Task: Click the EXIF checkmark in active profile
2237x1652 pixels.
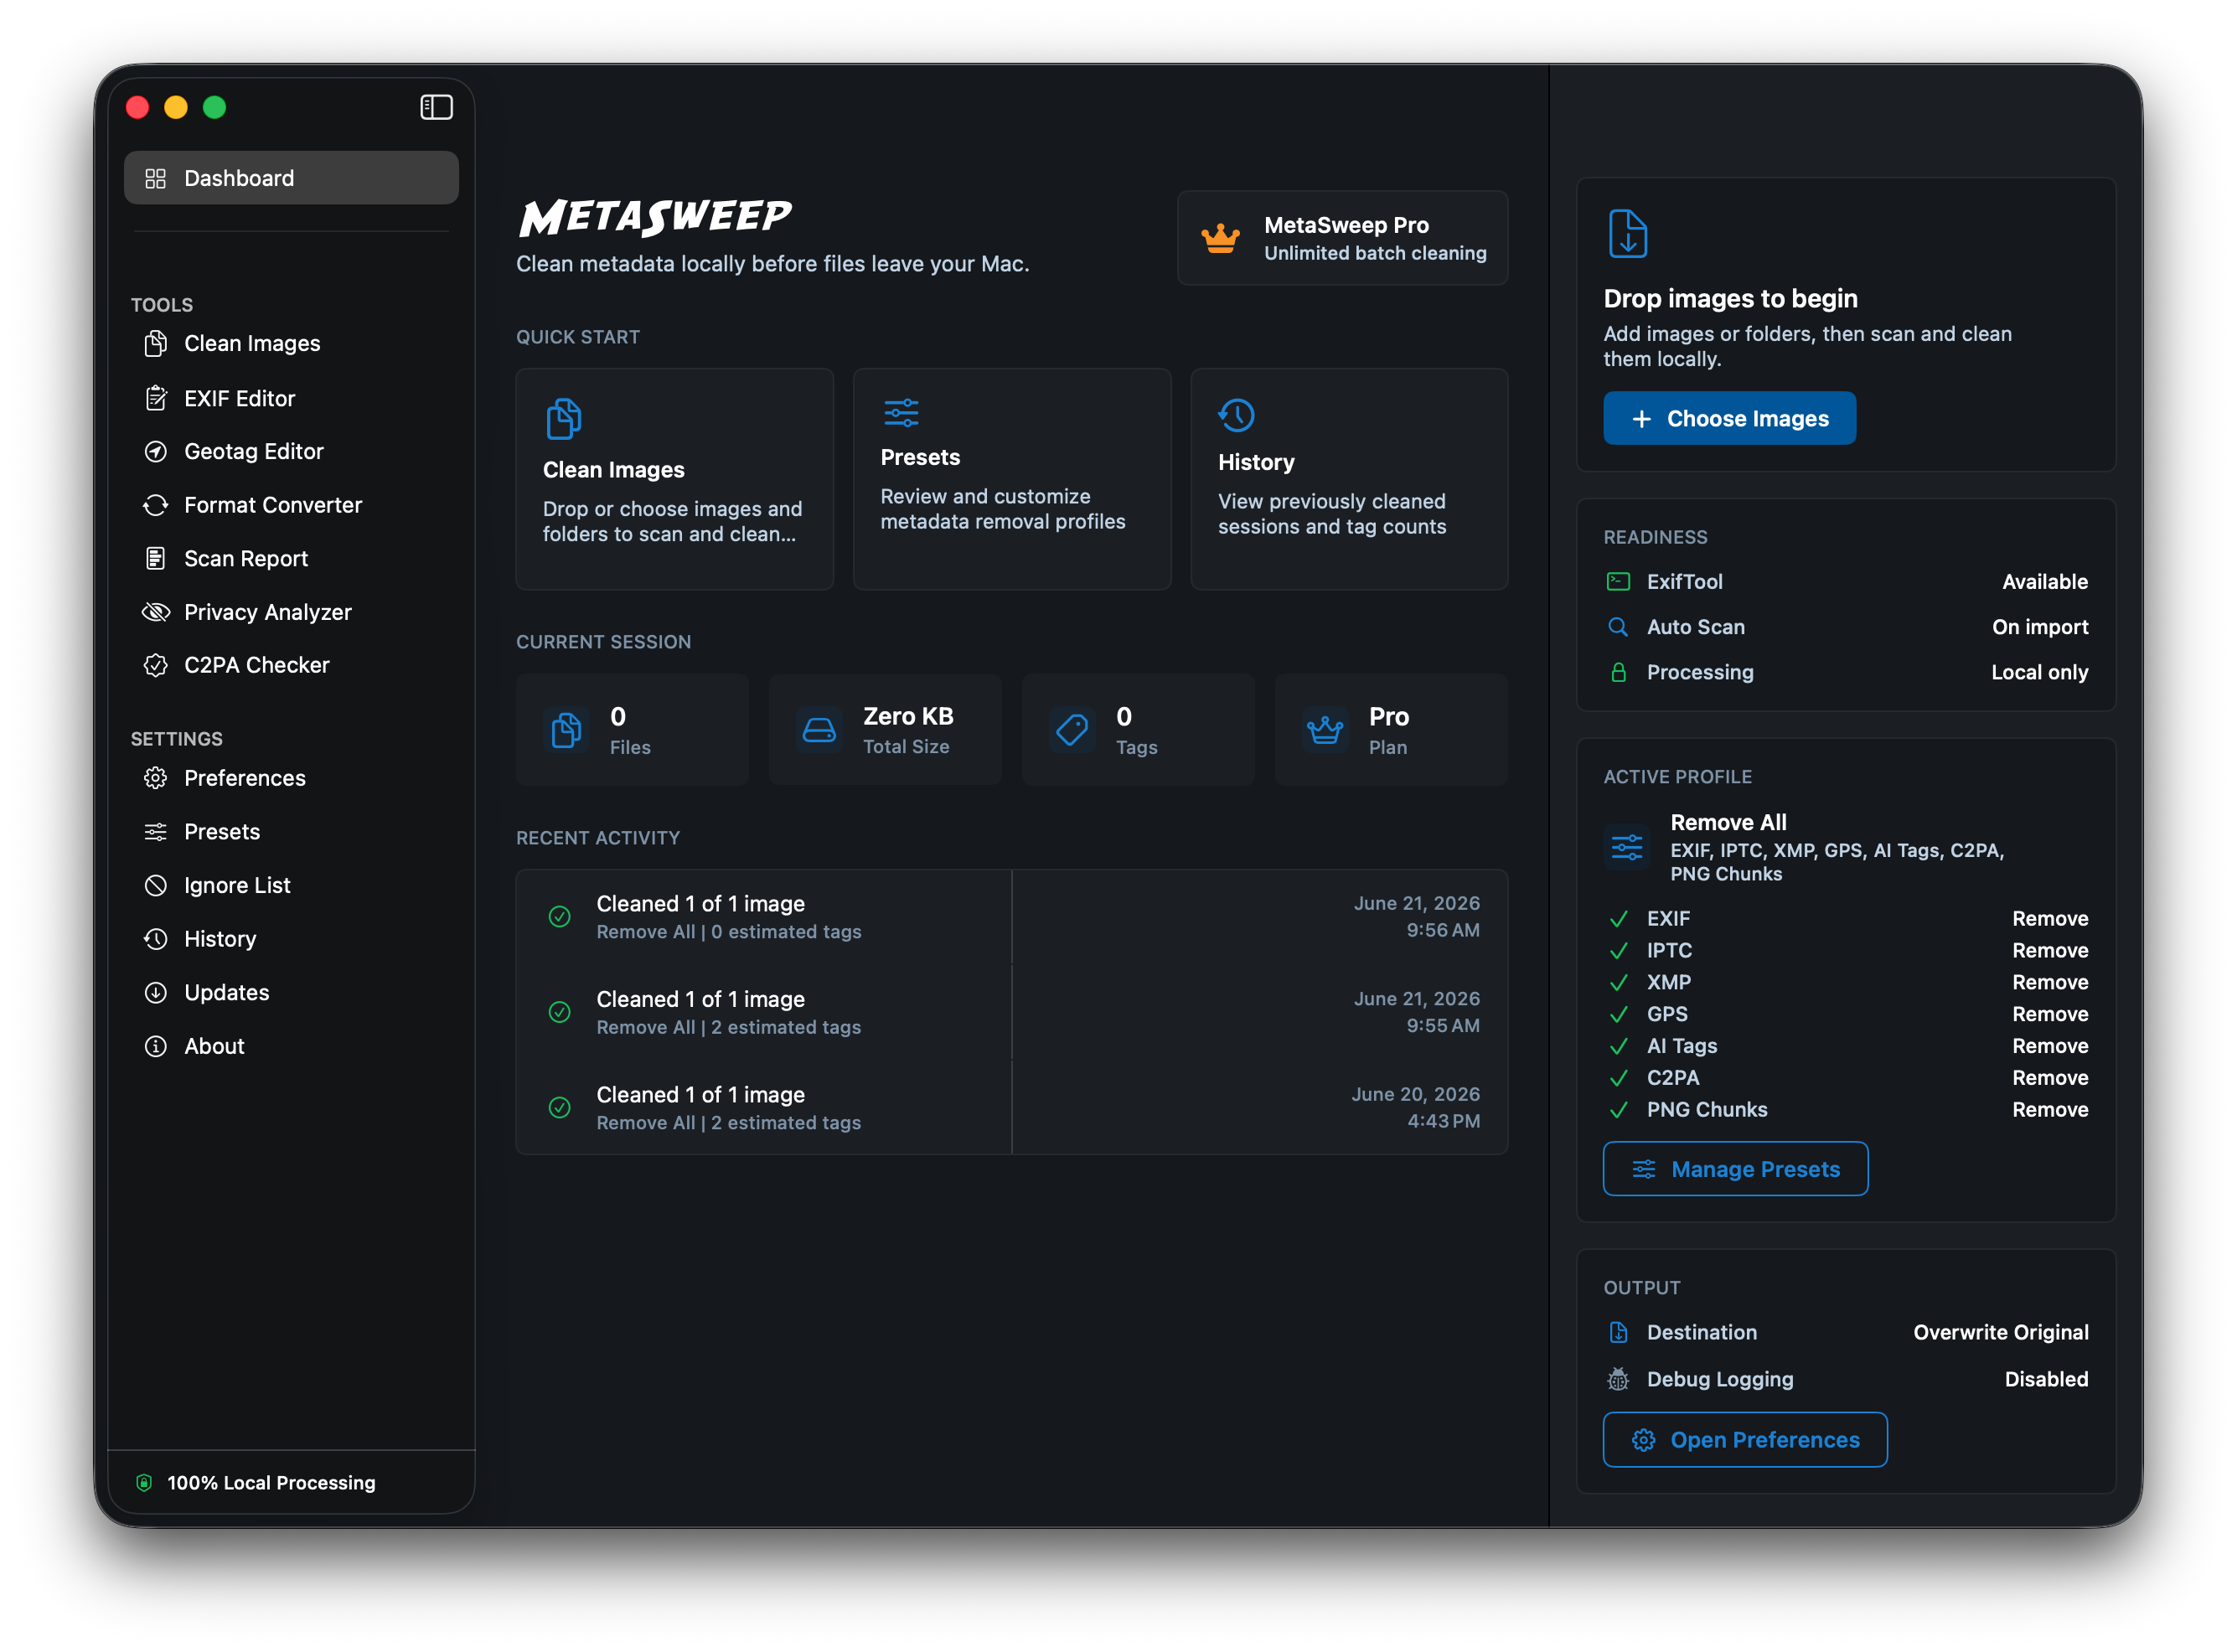Action: (1618, 918)
